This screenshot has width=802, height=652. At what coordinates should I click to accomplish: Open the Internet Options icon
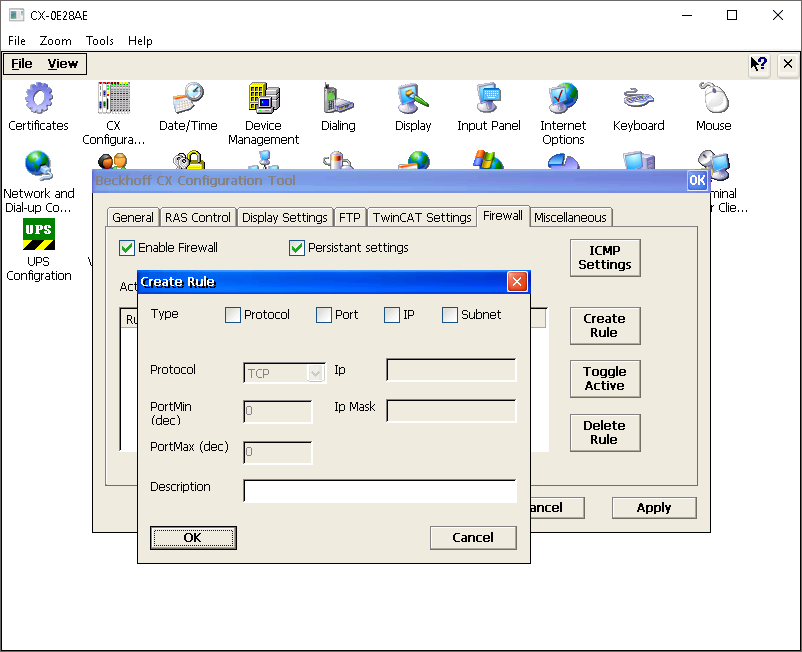(x=563, y=114)
